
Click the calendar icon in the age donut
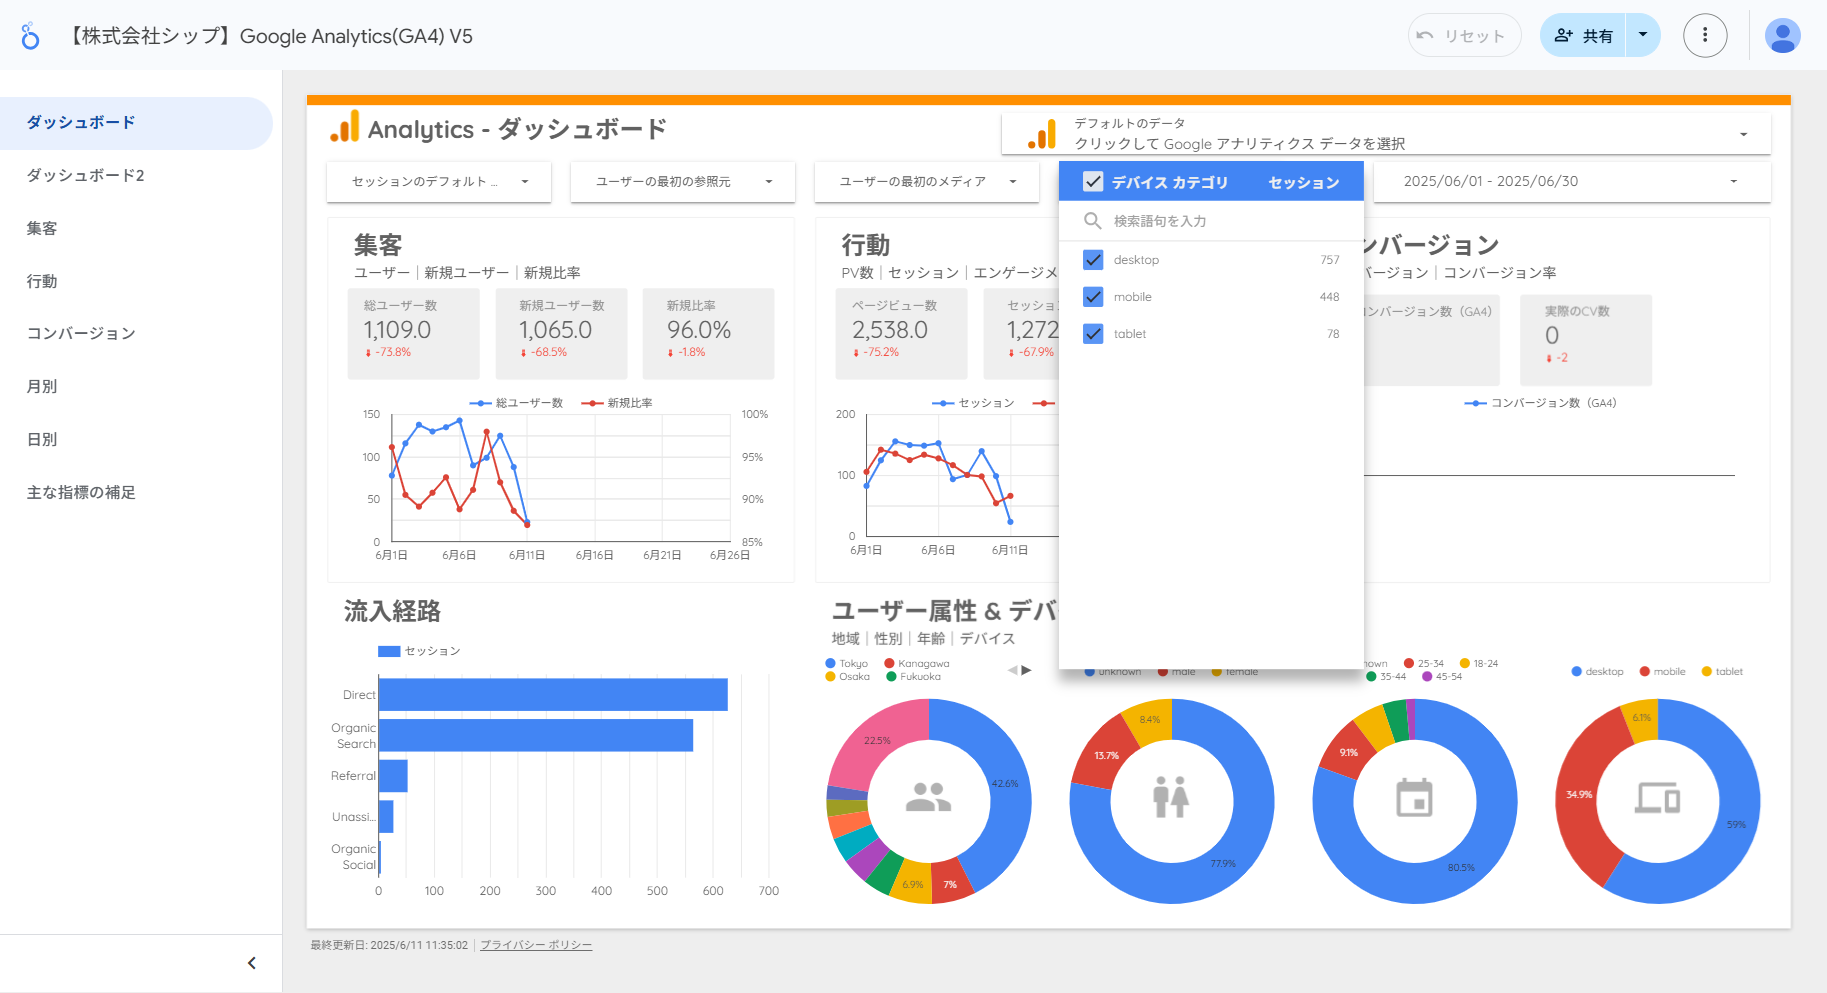tap(1414, 797)
